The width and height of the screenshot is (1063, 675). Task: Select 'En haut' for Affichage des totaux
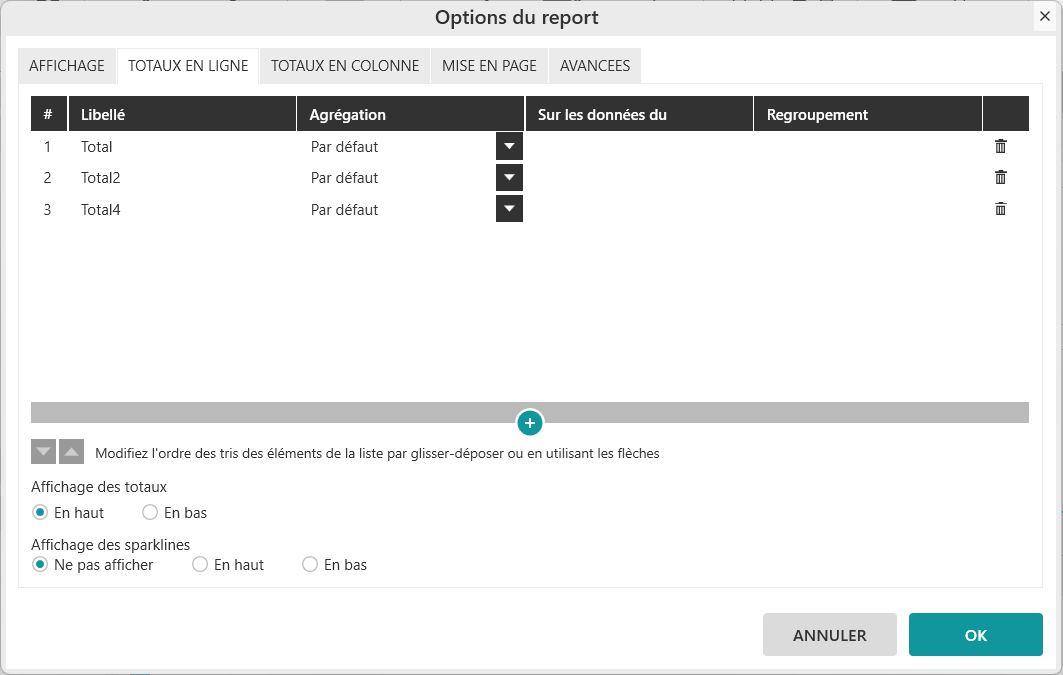(41, 513)
